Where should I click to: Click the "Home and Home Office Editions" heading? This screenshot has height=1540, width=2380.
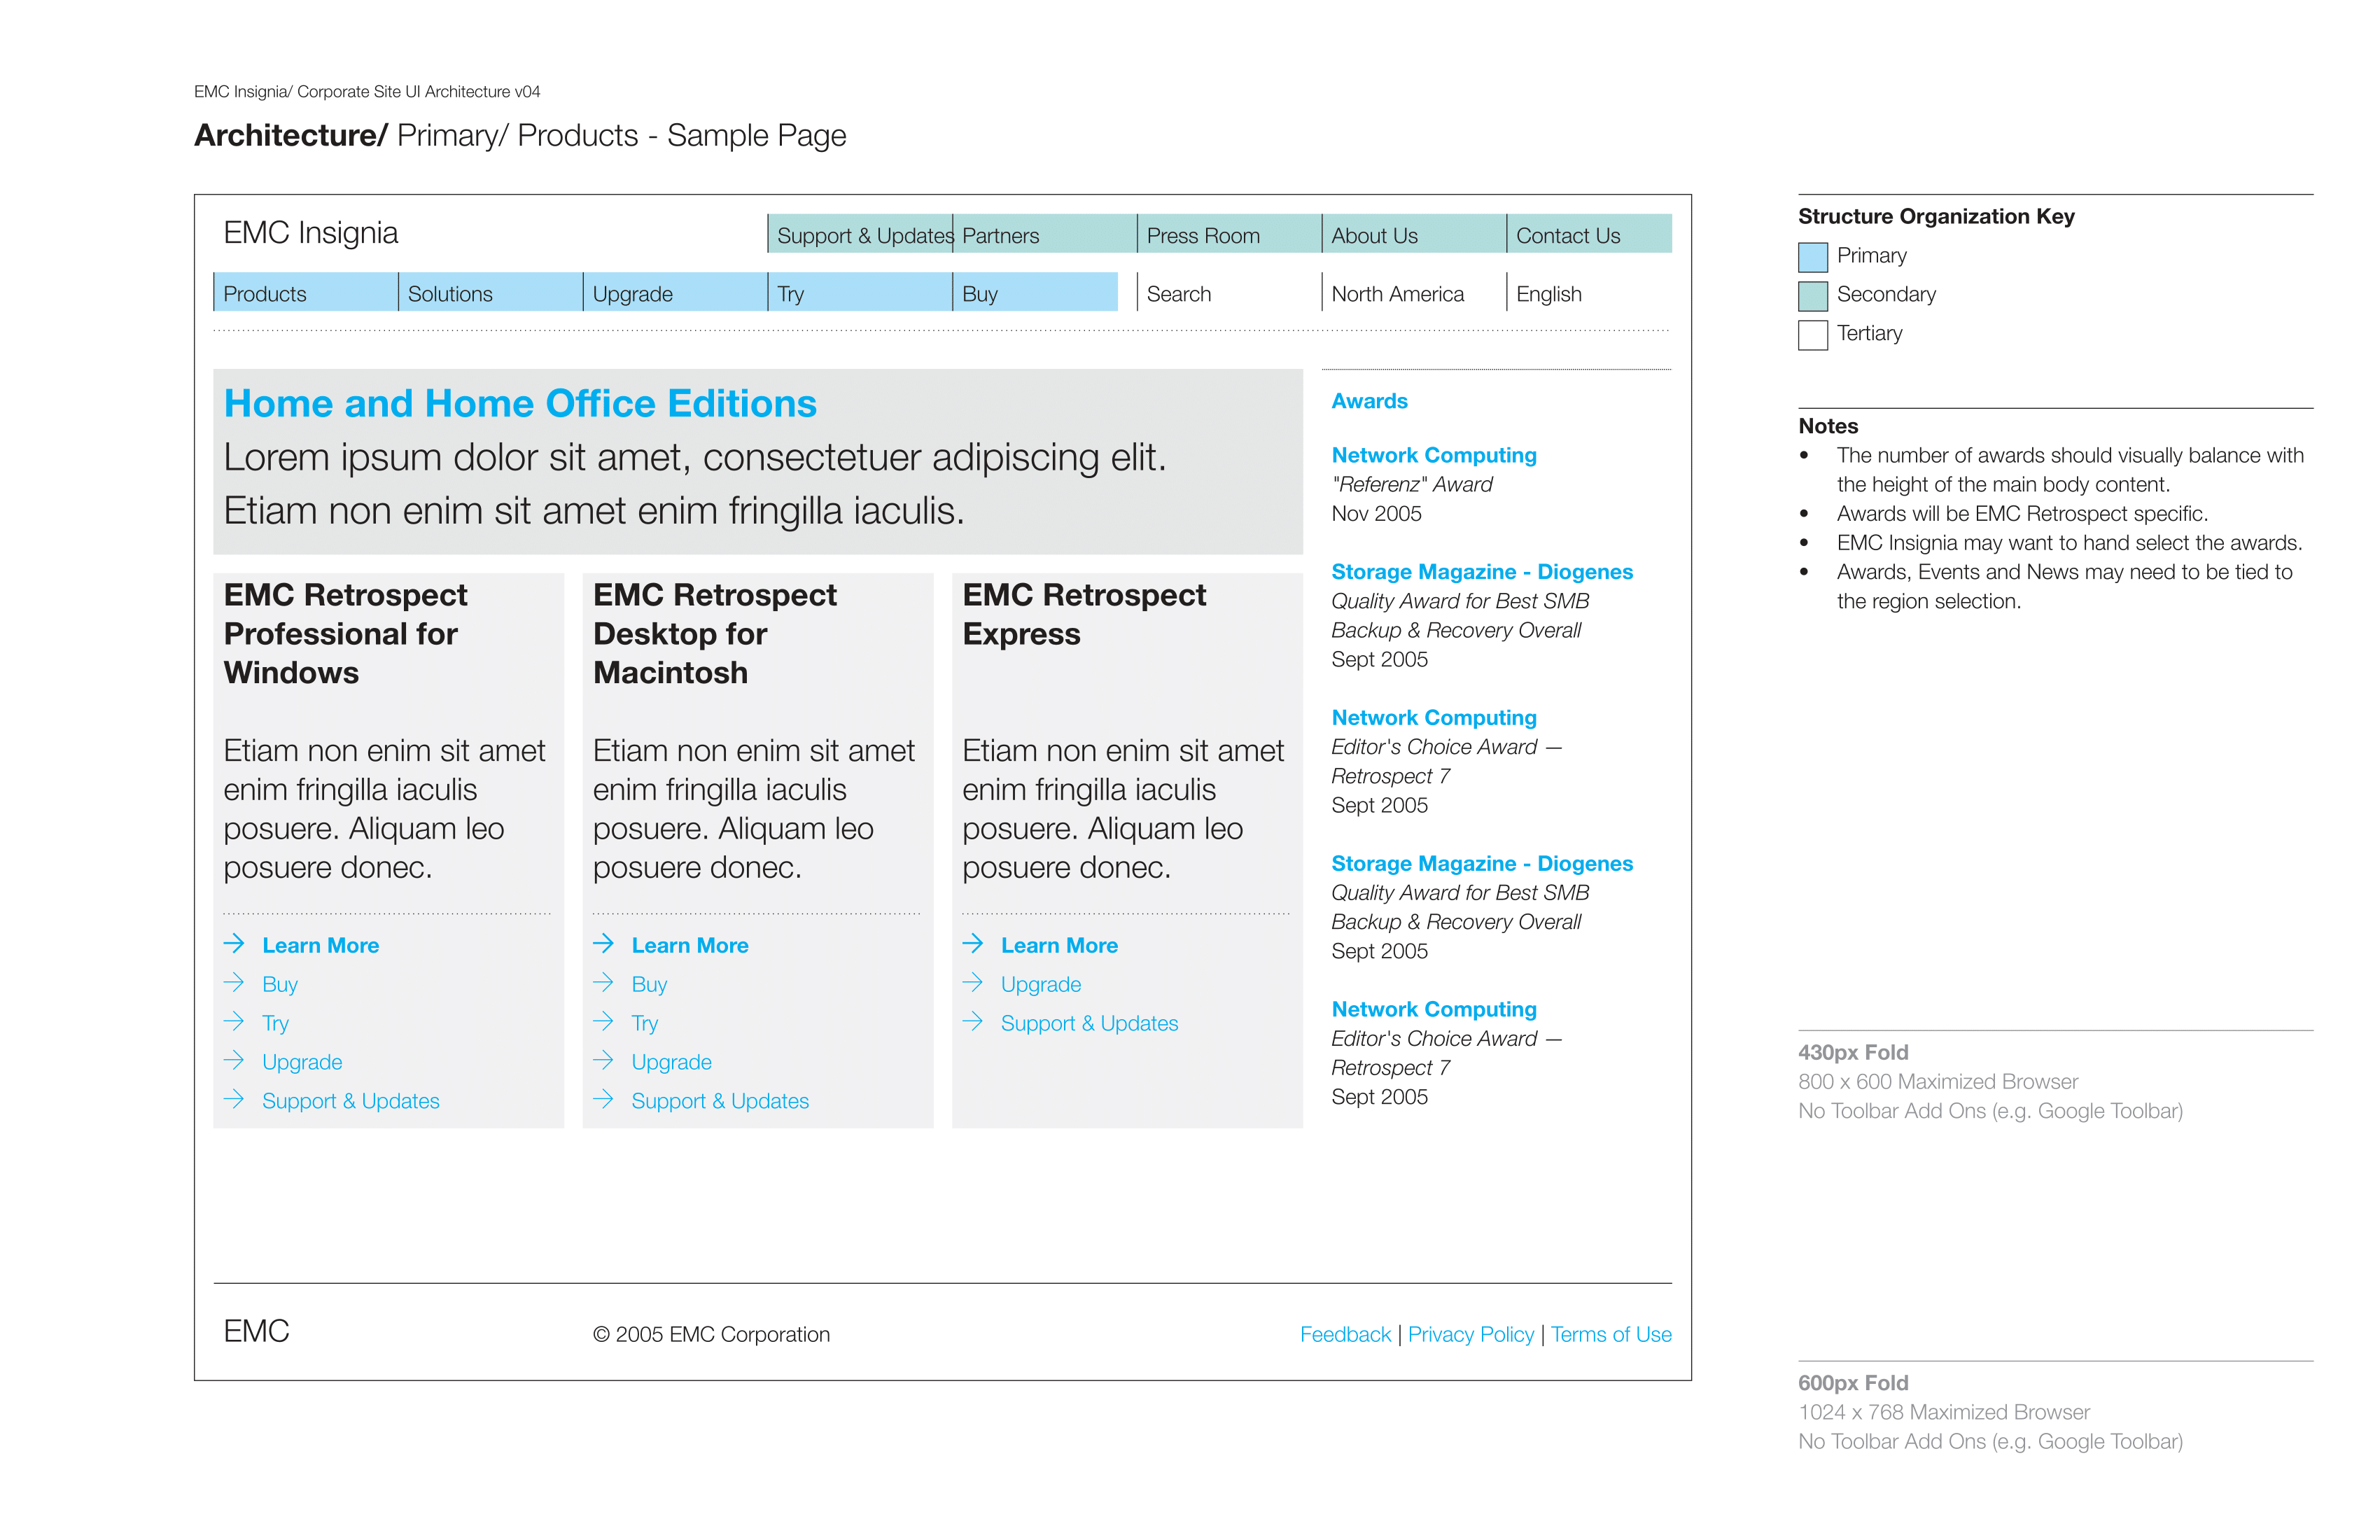520,403
